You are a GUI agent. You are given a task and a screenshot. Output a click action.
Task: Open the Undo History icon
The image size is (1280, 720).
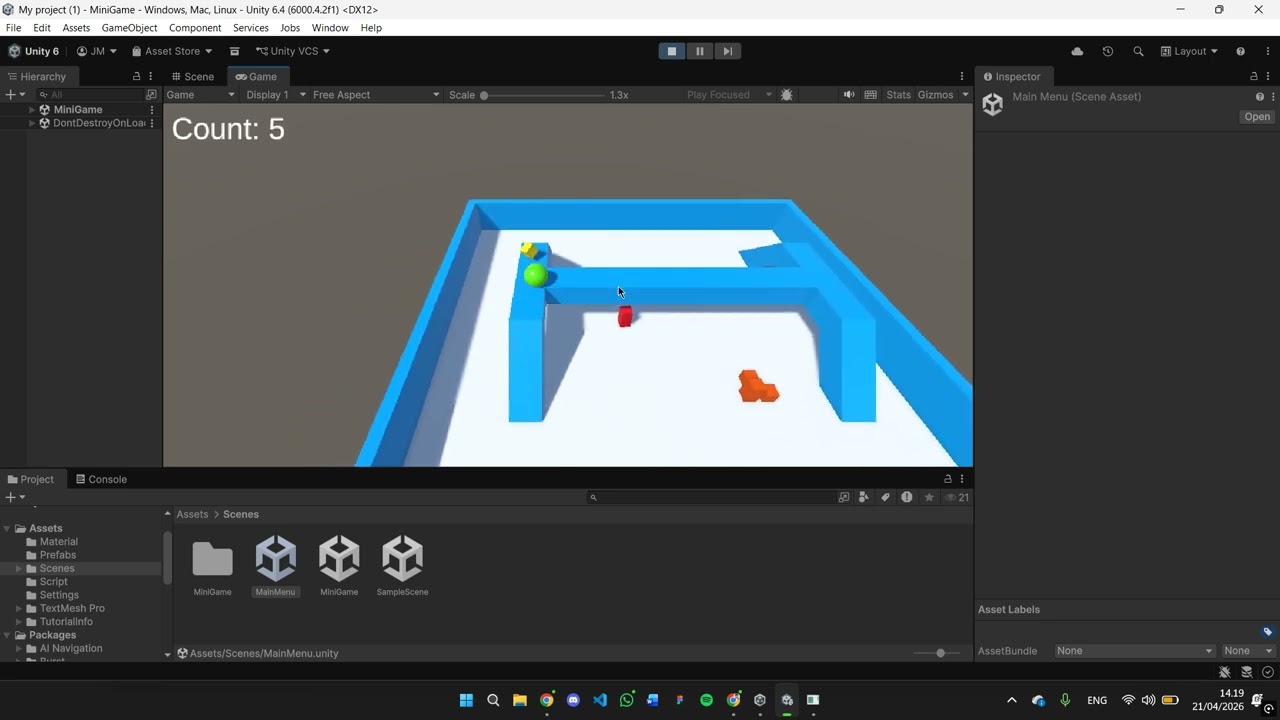tap(1108, 51)
